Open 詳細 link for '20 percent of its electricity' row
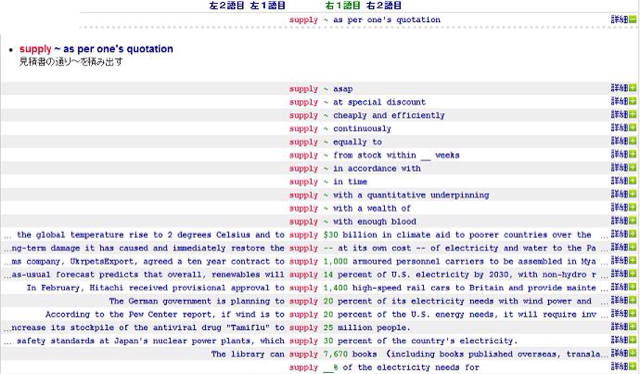The width and height of the screenshot is (640, 374). (x=620, y=300)
